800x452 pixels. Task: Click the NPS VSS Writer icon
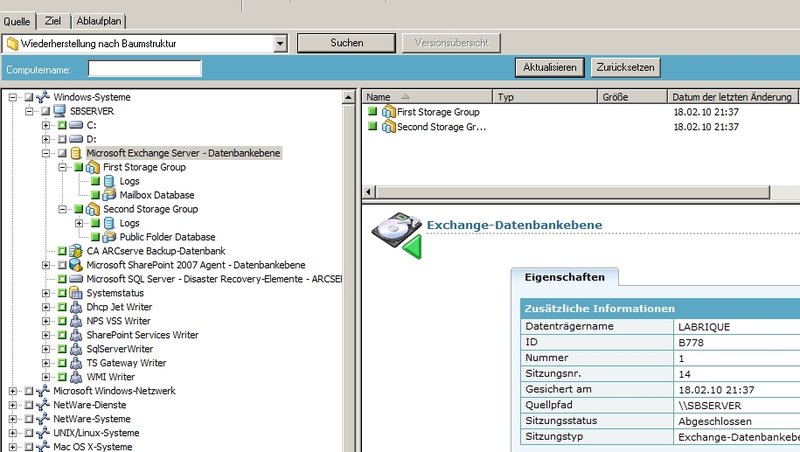pyautogui.click(x=76, y=321)
